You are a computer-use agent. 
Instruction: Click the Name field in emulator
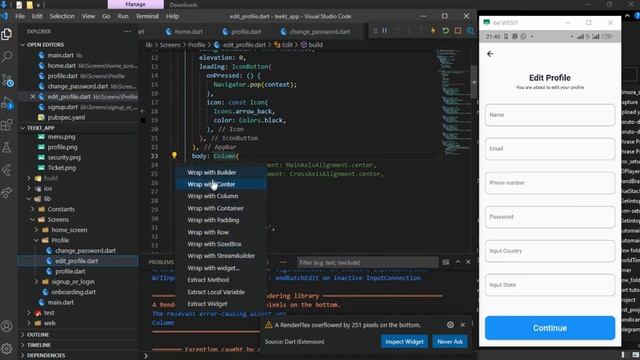click(x=550, y=115)
